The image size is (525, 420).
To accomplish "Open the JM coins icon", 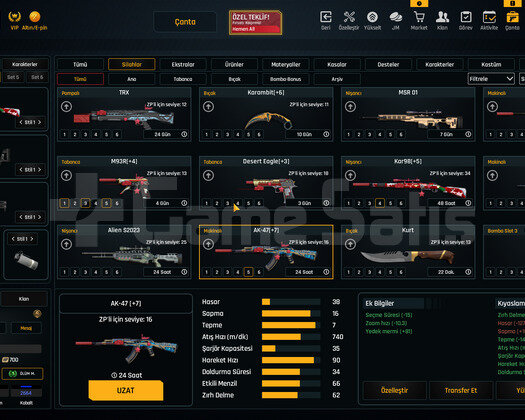I will click(396, 17).
